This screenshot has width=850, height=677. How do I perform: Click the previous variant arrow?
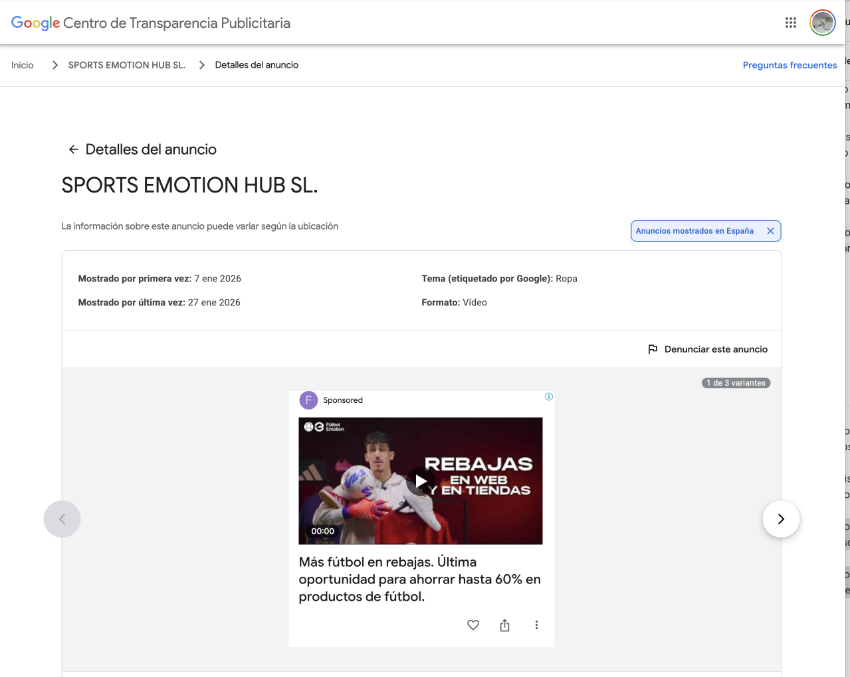(x=62, y=519)
